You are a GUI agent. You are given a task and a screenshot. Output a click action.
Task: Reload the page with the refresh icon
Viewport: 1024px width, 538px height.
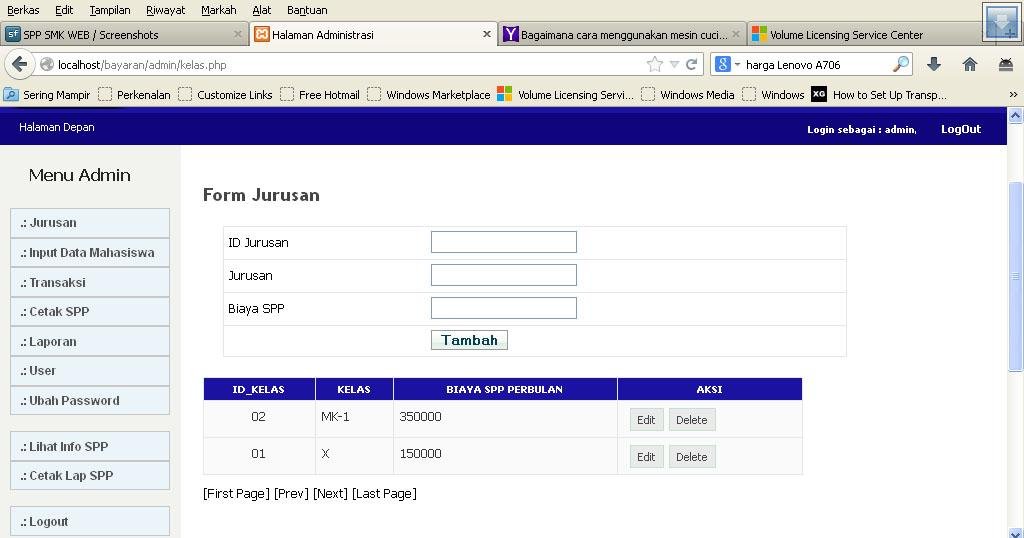click(x=691, y=64)
